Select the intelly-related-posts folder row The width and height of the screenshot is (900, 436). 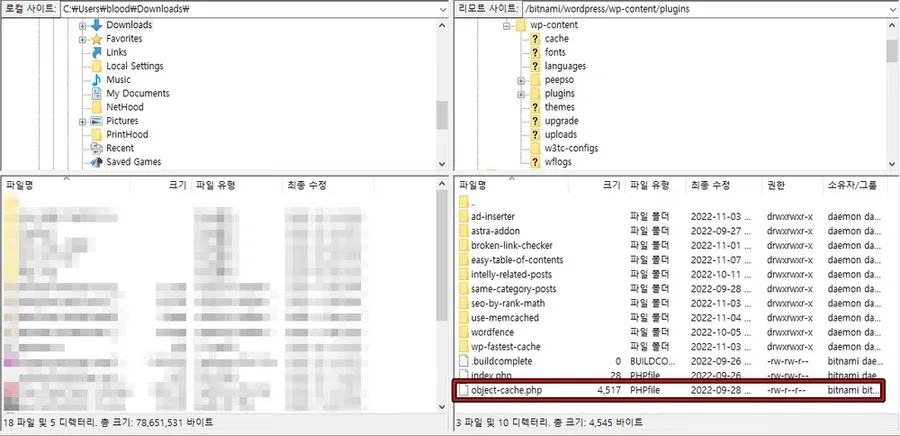click(x=670, y=274)
